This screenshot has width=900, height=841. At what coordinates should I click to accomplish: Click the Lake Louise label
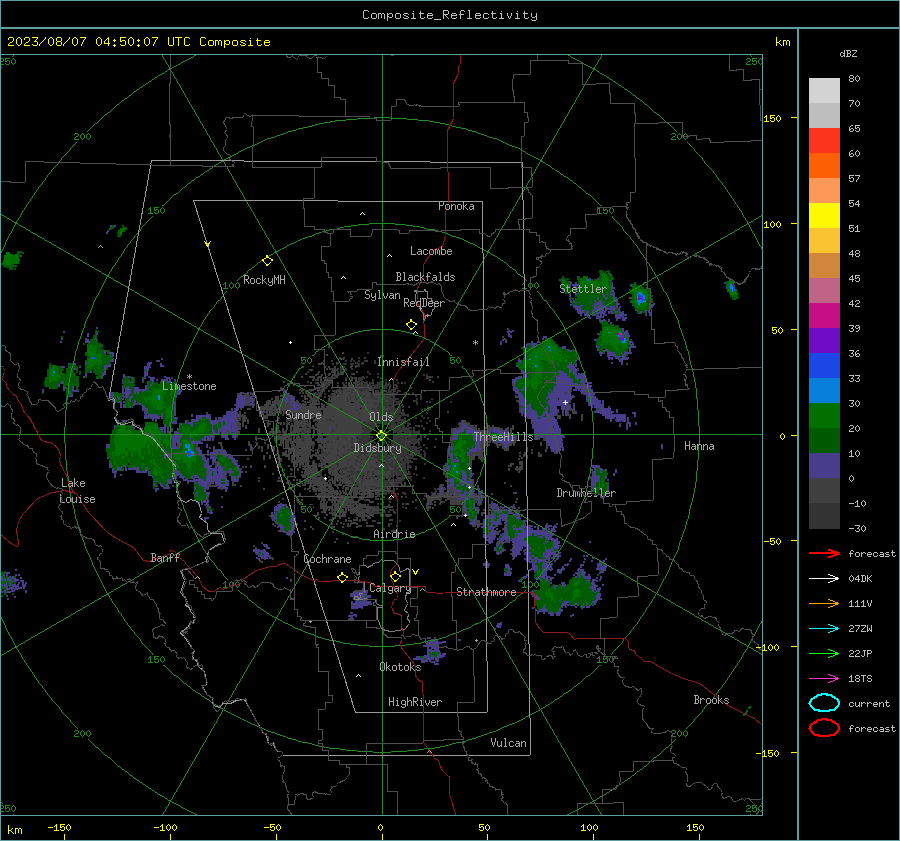[x=77, y=491]
